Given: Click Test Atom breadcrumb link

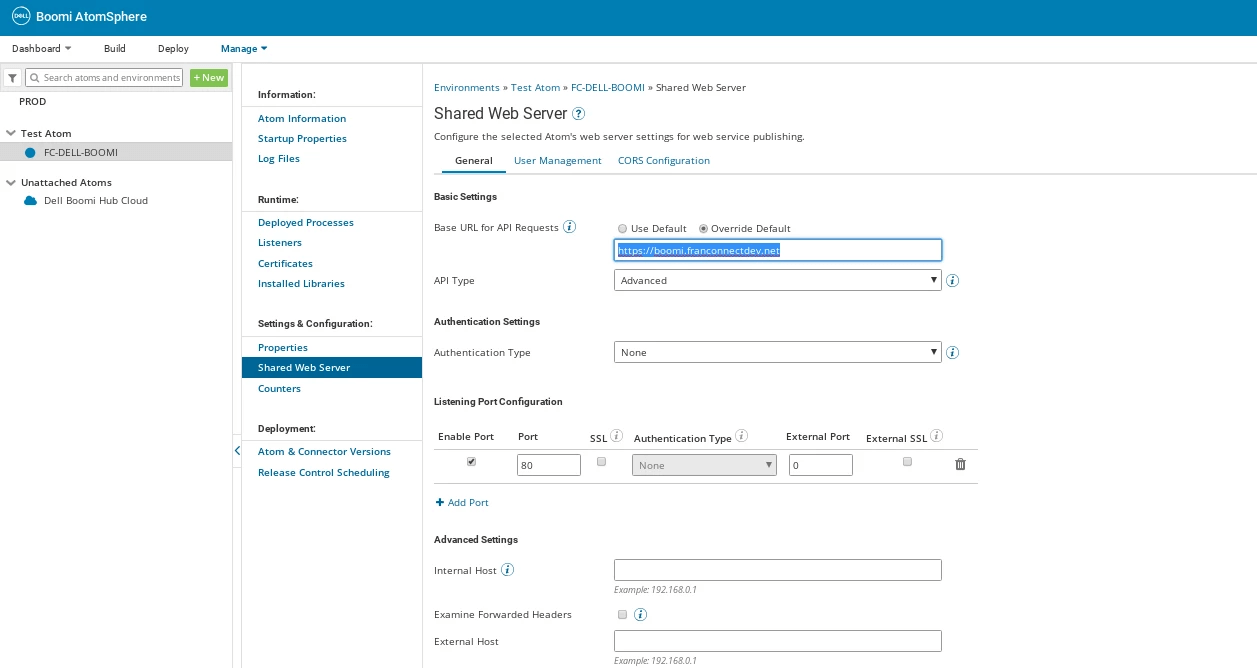Looking at the screenshot, I should coord(535,87).
